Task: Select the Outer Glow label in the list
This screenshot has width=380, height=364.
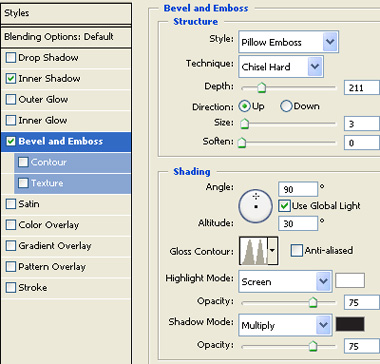Action: [43, 100]
